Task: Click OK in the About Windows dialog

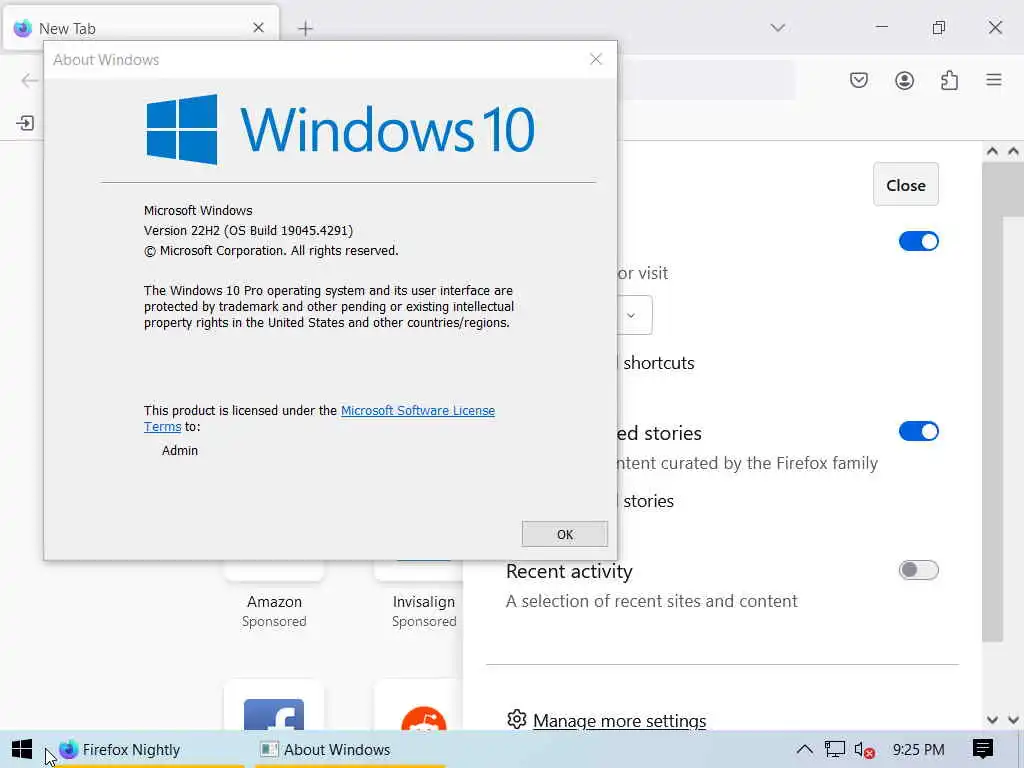Action: click(x=565, y=534)
